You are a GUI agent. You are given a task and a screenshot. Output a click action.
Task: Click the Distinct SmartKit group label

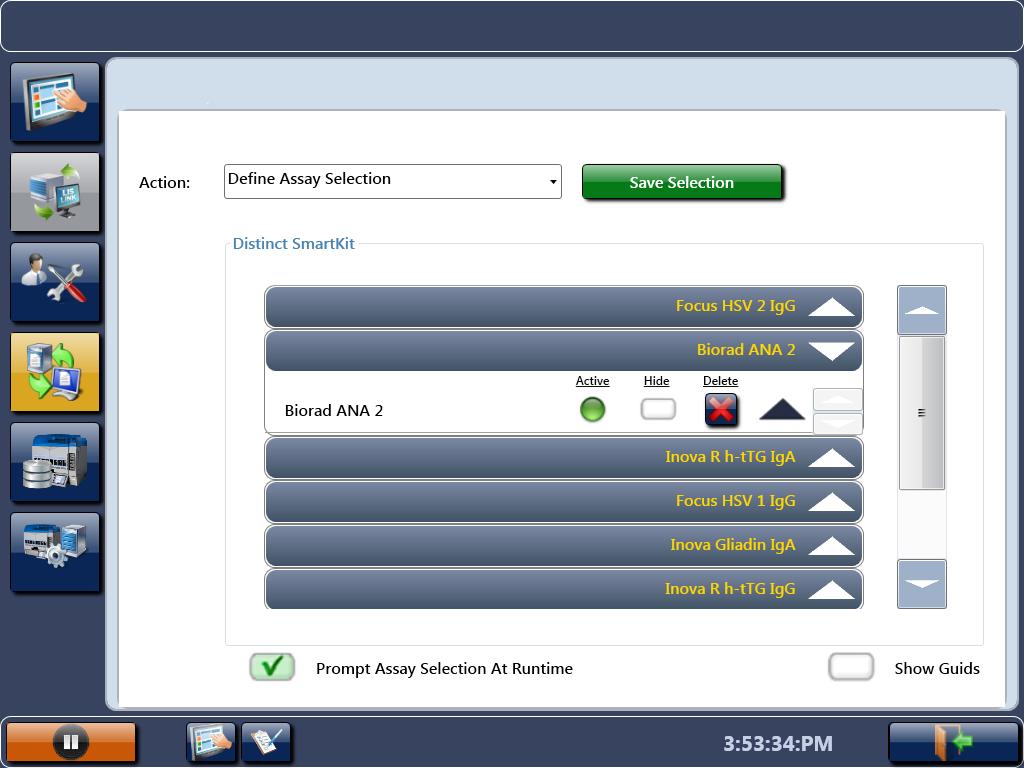(293, 244)
